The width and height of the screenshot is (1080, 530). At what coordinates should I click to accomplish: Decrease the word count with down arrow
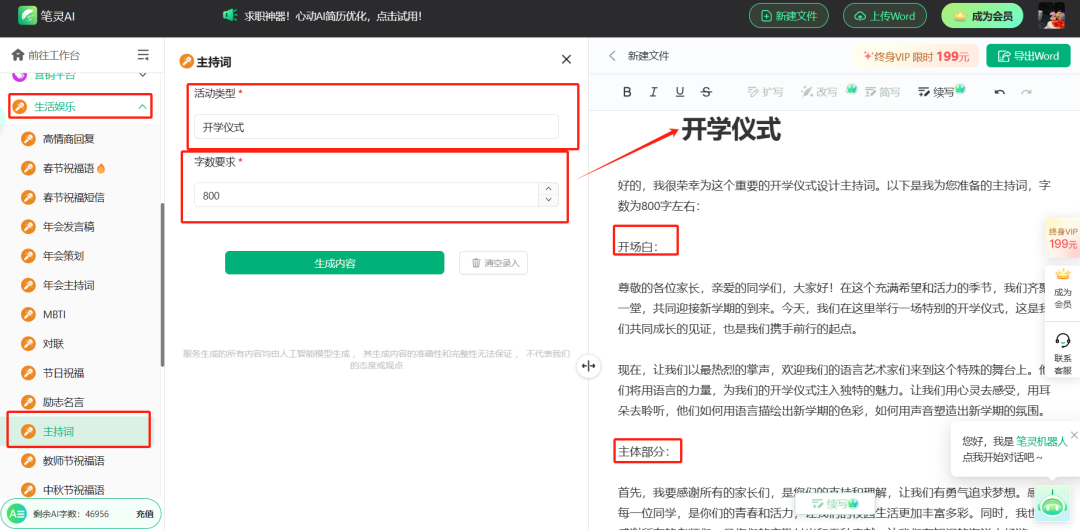coord(548,201)
